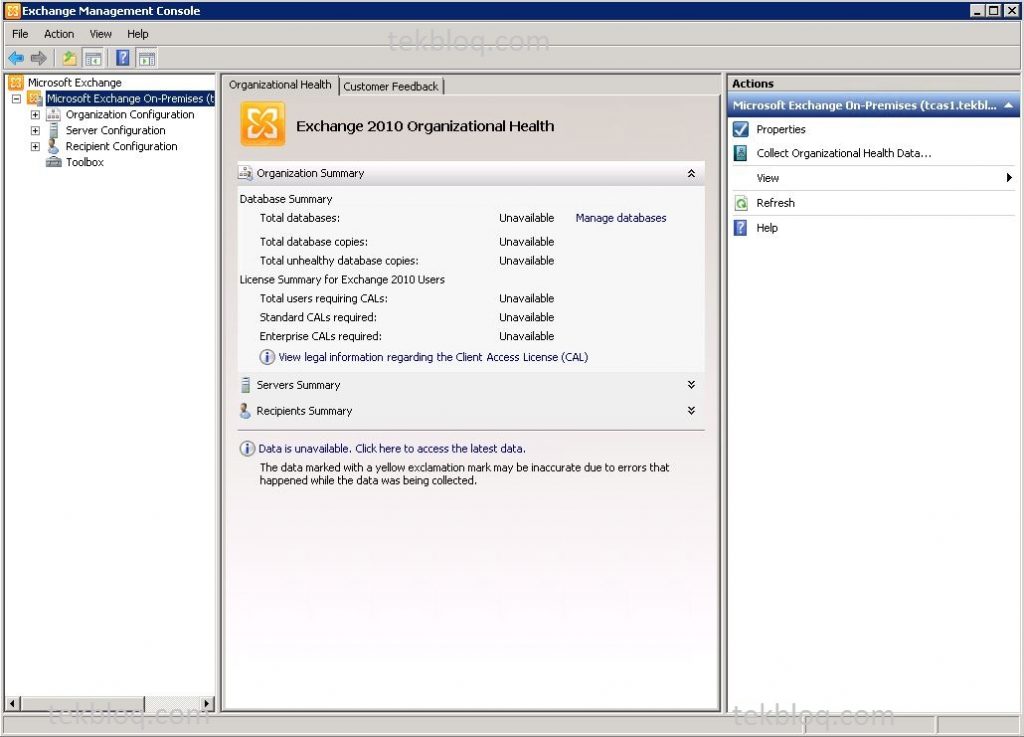Select the Microsoft Exchange root node
The width and height of the screenshot is (1024, 737).
(x=74, y=82)
